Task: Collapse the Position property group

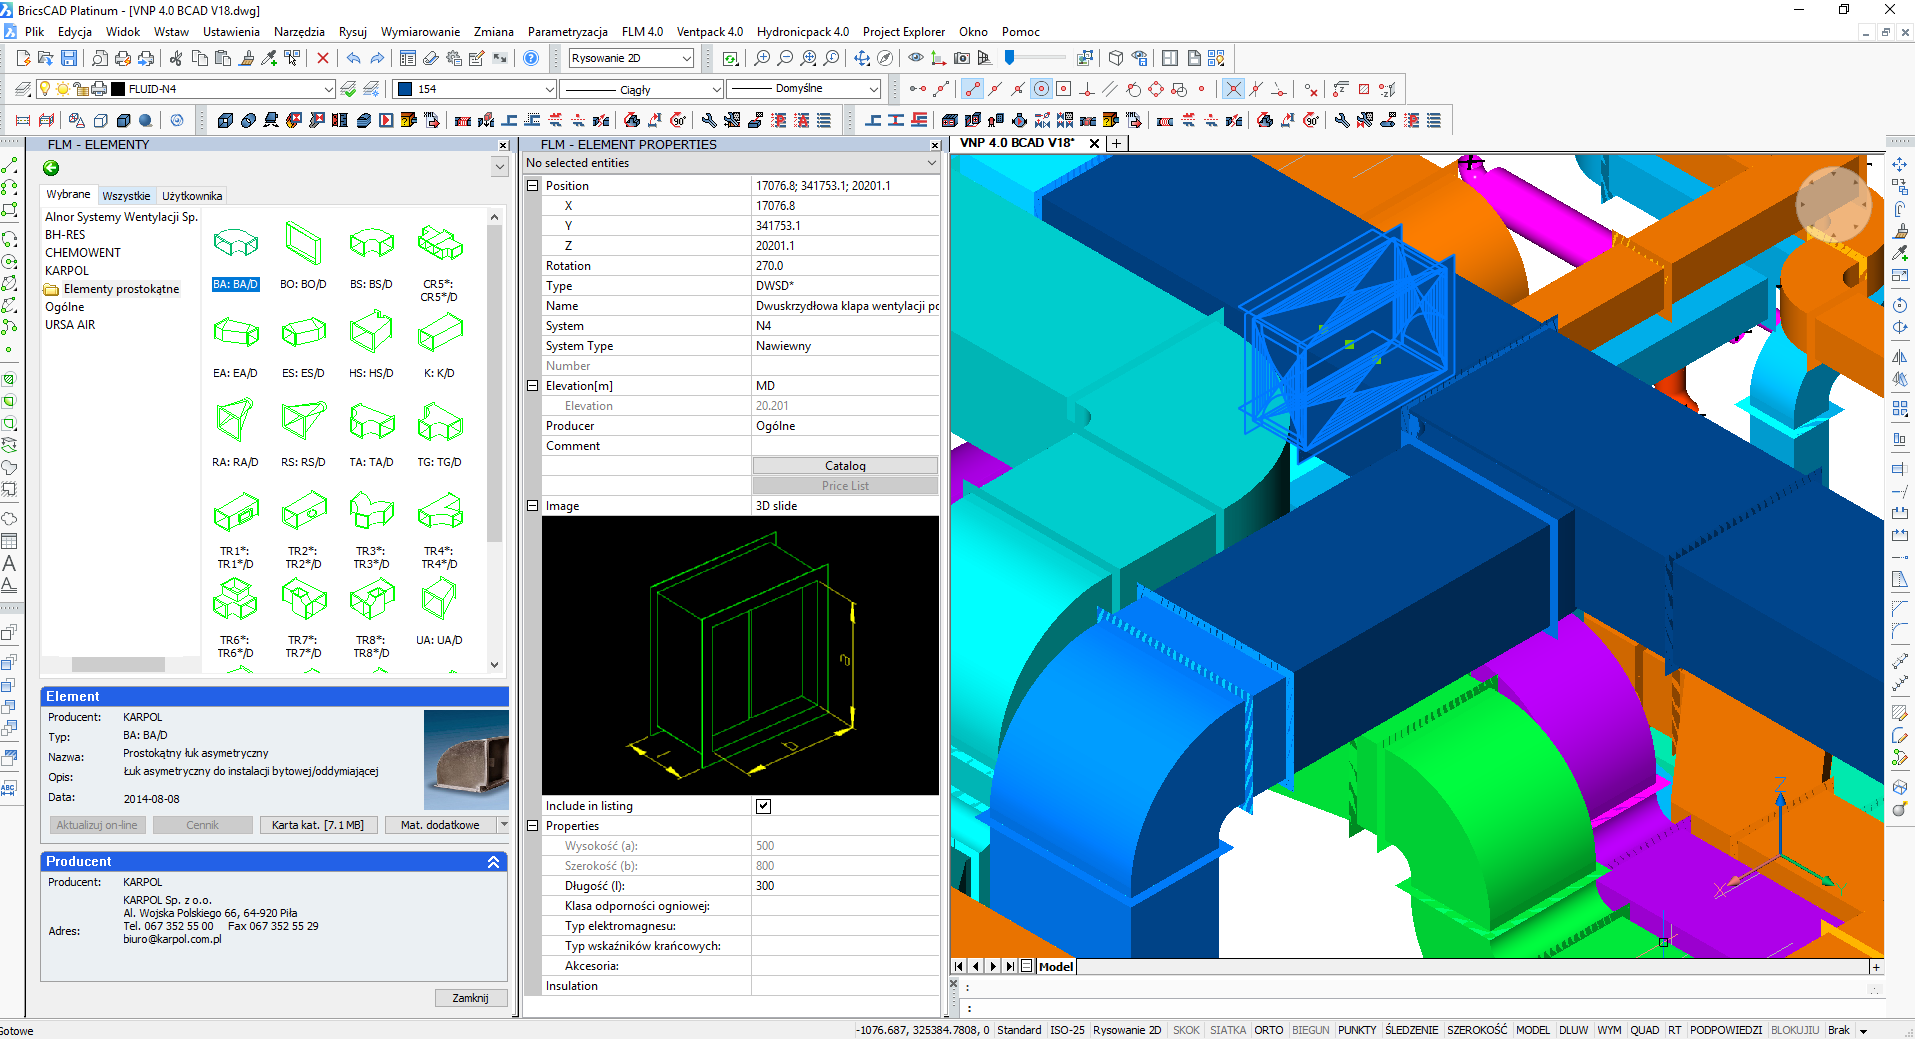Action: [x=533, y=186]
